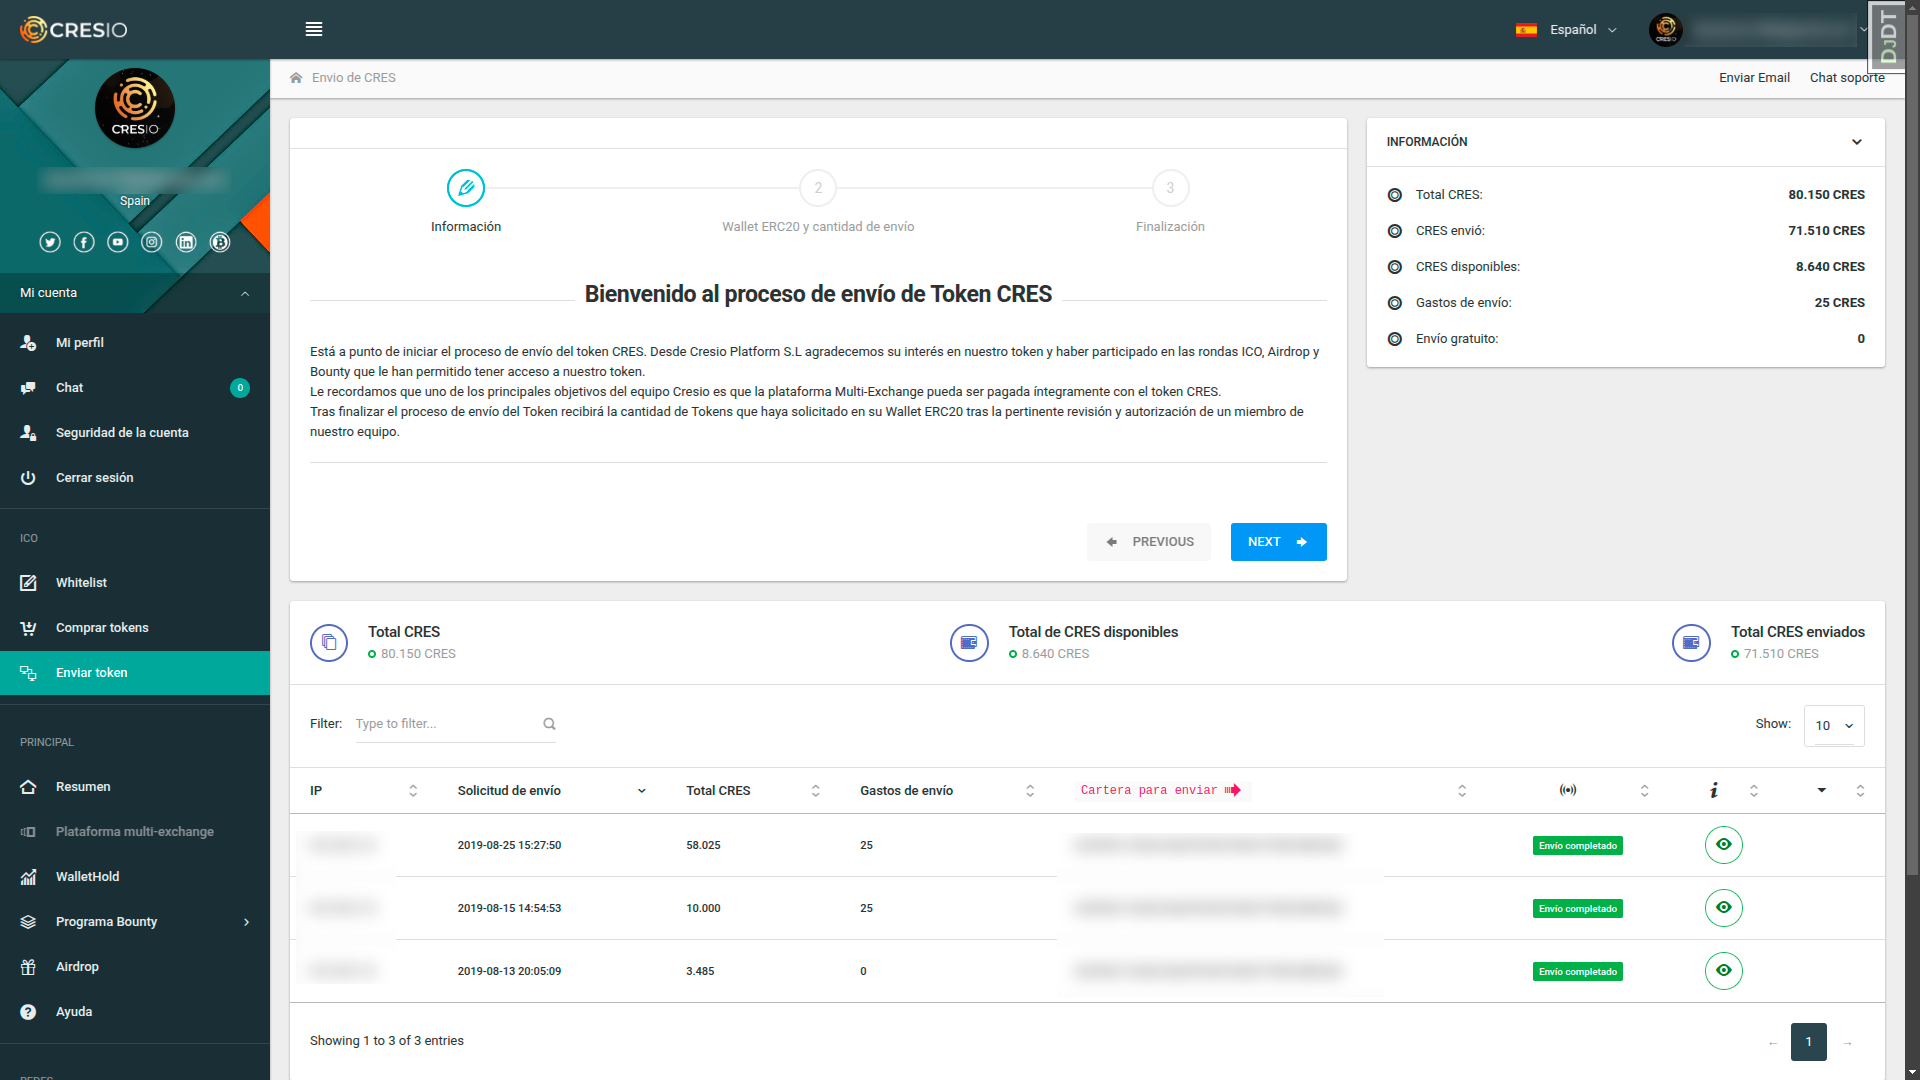View details of 2019-08-15 shipment

pos(1723,908)
